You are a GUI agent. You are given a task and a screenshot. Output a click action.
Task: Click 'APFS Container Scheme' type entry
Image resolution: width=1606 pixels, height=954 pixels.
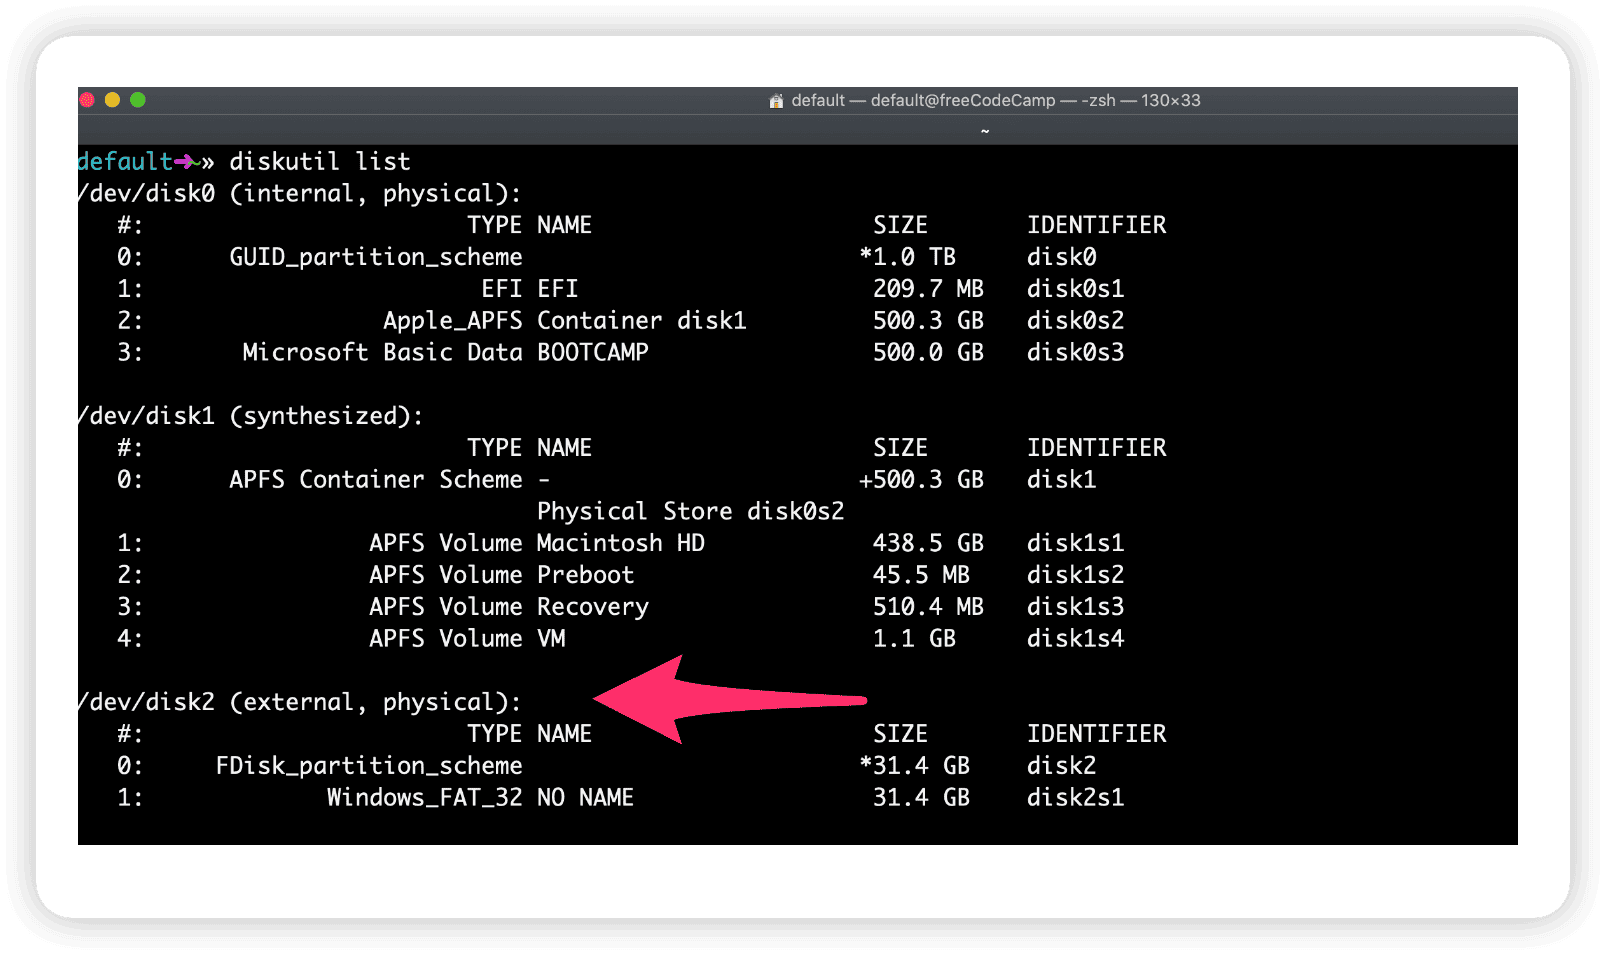(376, 480)
